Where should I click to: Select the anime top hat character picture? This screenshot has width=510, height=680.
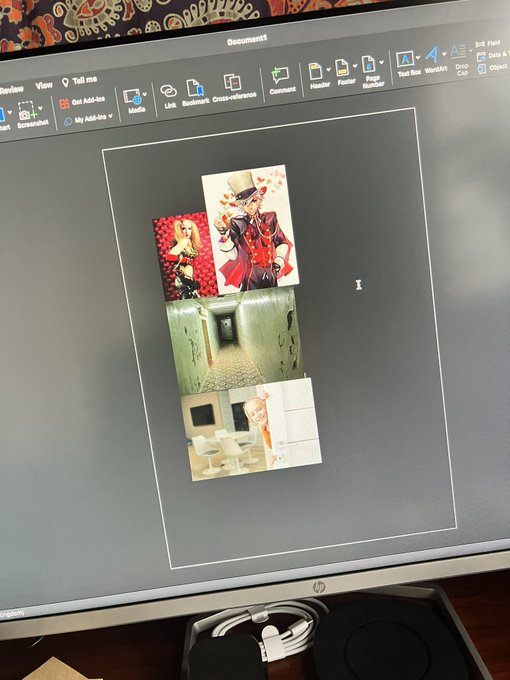click(250, 229)
